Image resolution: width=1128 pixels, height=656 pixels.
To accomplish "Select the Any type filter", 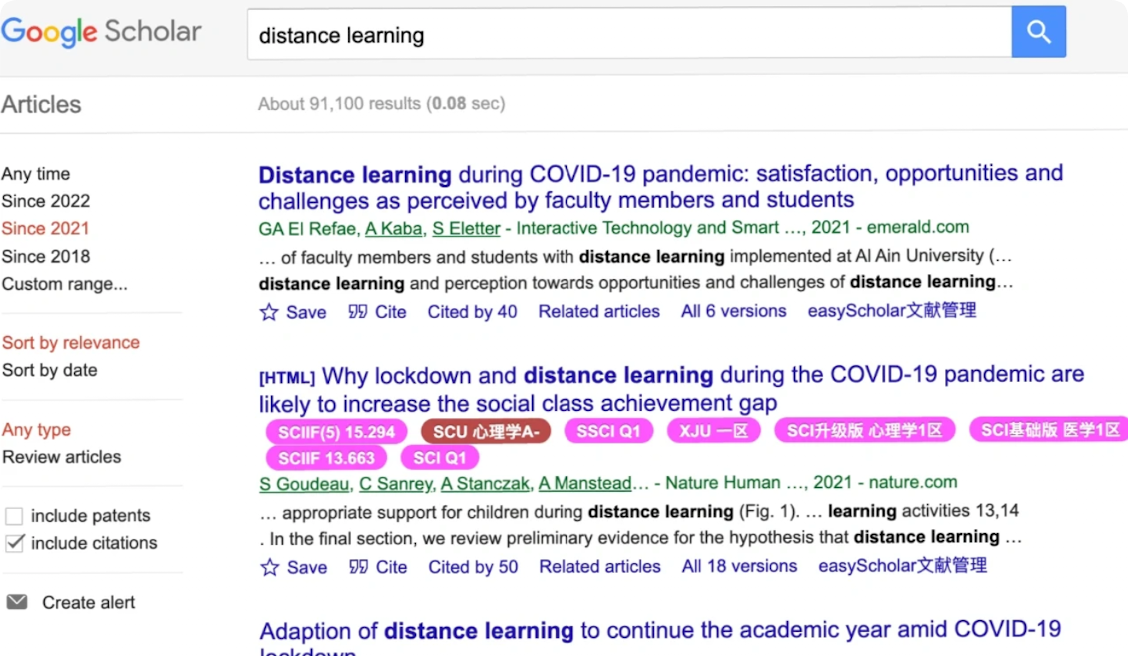I will pyautogui.click(x=37, y=430).
